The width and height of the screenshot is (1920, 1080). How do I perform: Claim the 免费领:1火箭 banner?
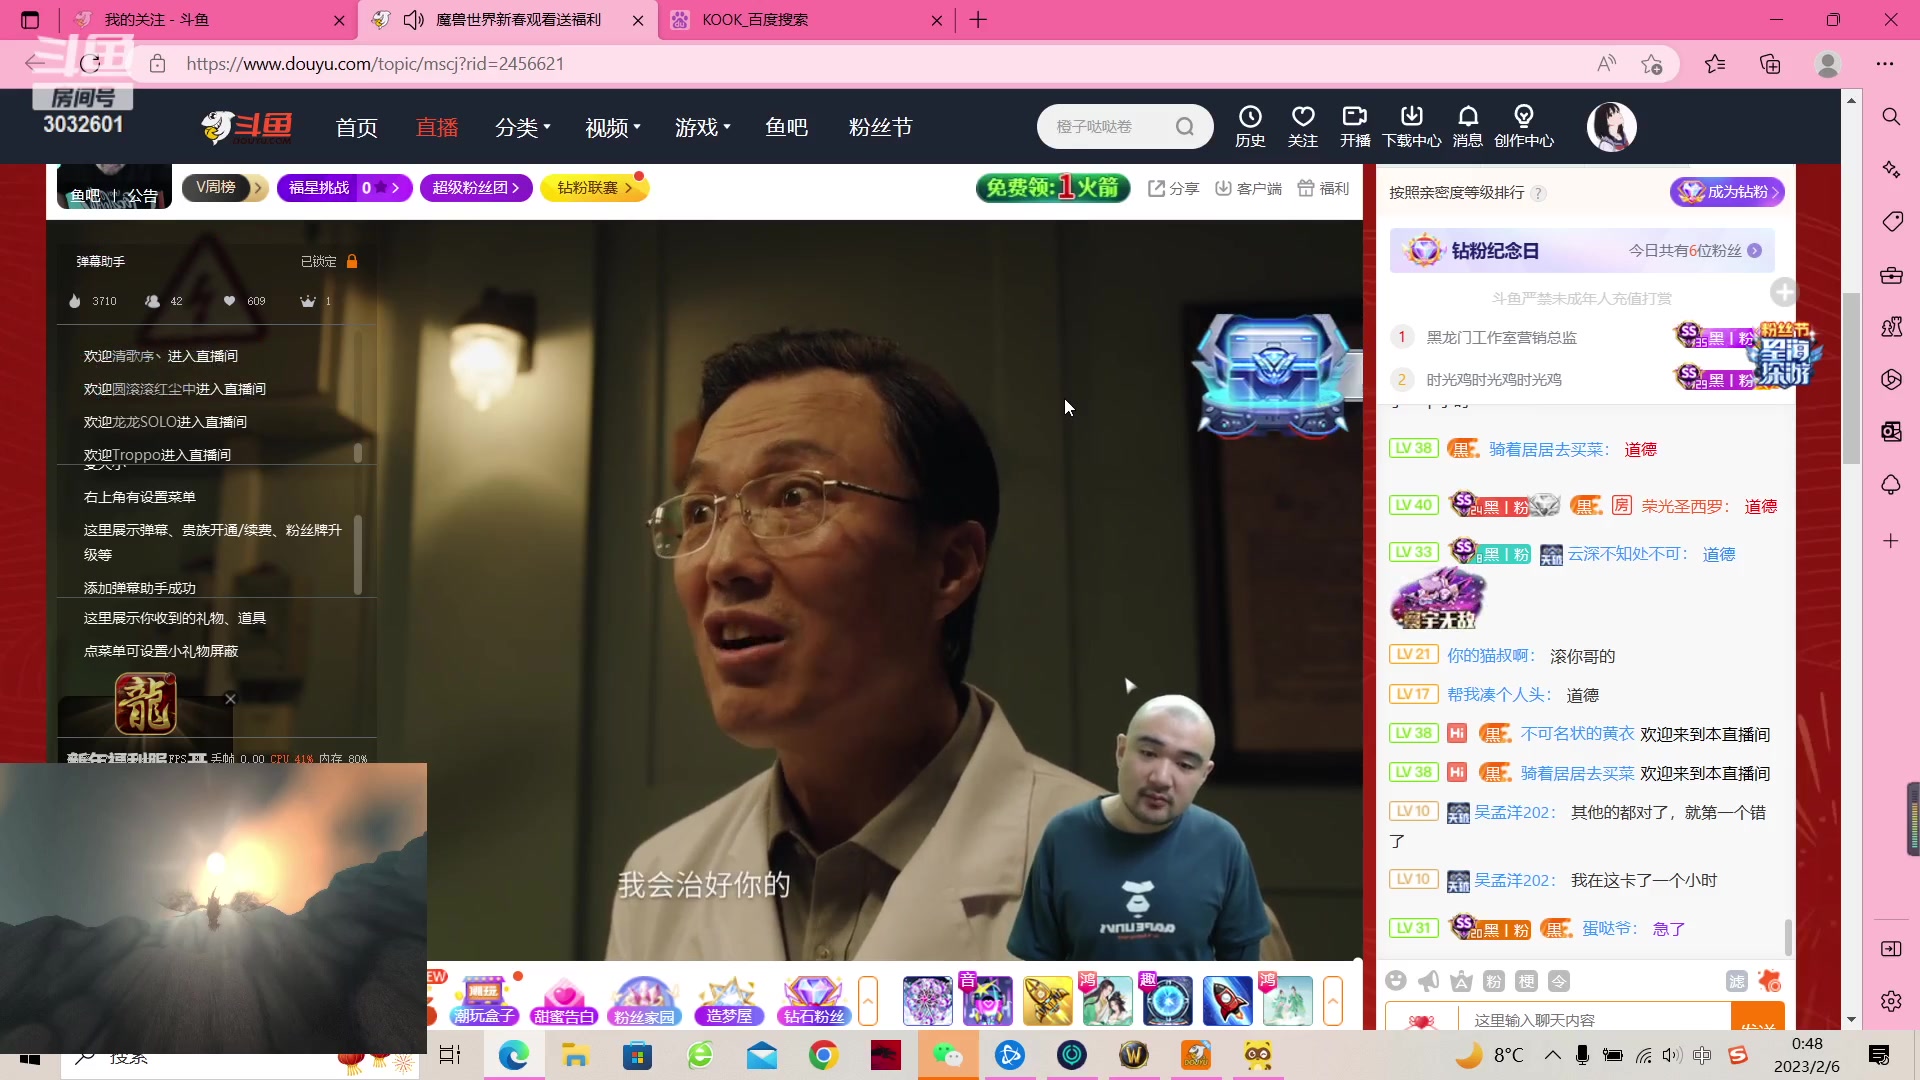point(1053,187)
